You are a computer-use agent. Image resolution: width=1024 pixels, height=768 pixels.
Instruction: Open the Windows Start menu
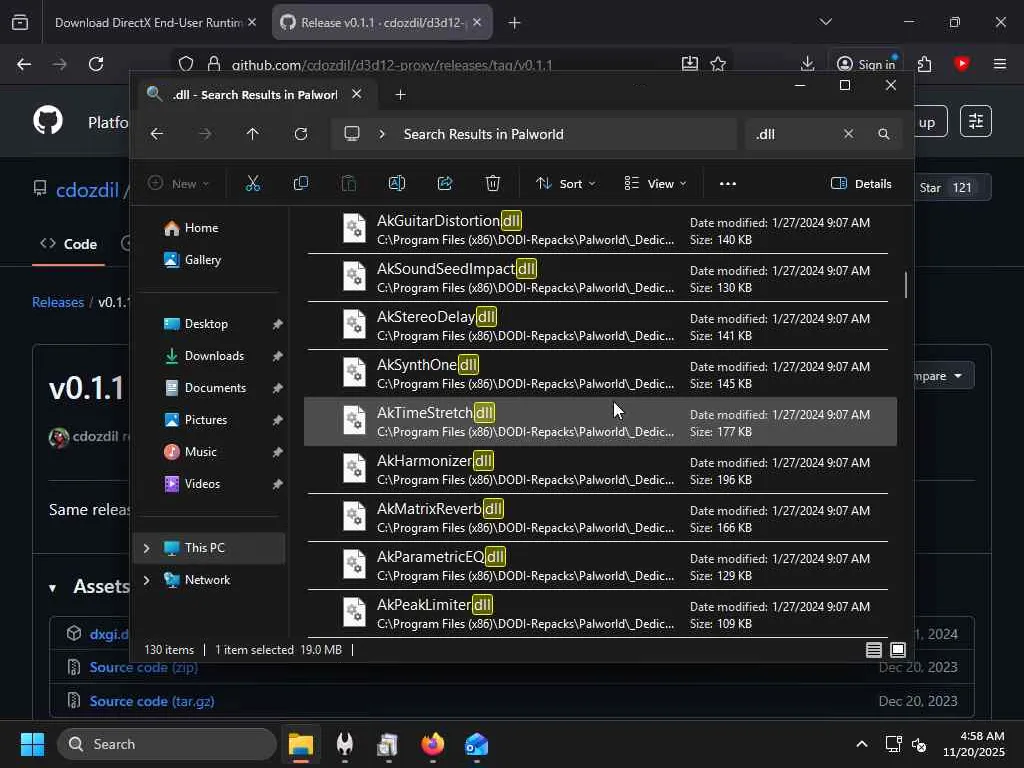[33, 744]
